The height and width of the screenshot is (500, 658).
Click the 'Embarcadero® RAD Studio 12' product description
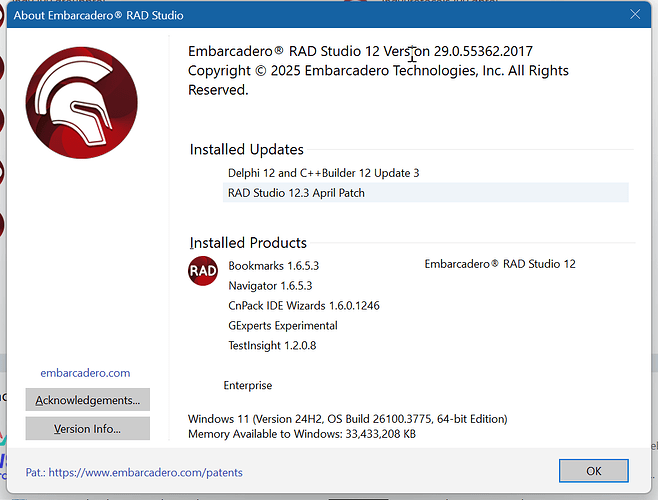click(500, 264)
